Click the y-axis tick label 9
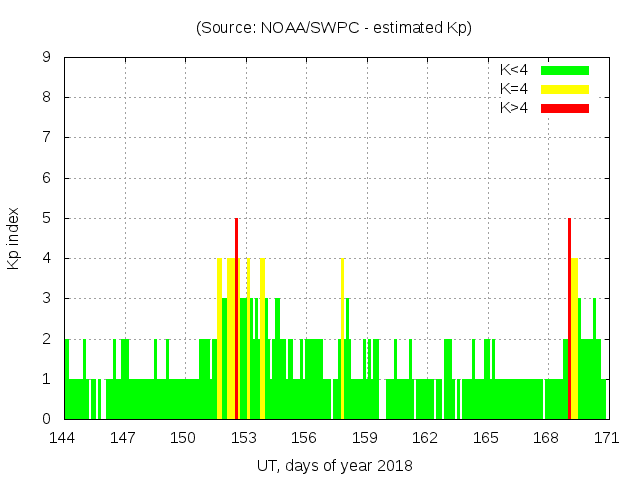Image resolution: width=640 pixels, height=480 pixels. tap(46, 57)
